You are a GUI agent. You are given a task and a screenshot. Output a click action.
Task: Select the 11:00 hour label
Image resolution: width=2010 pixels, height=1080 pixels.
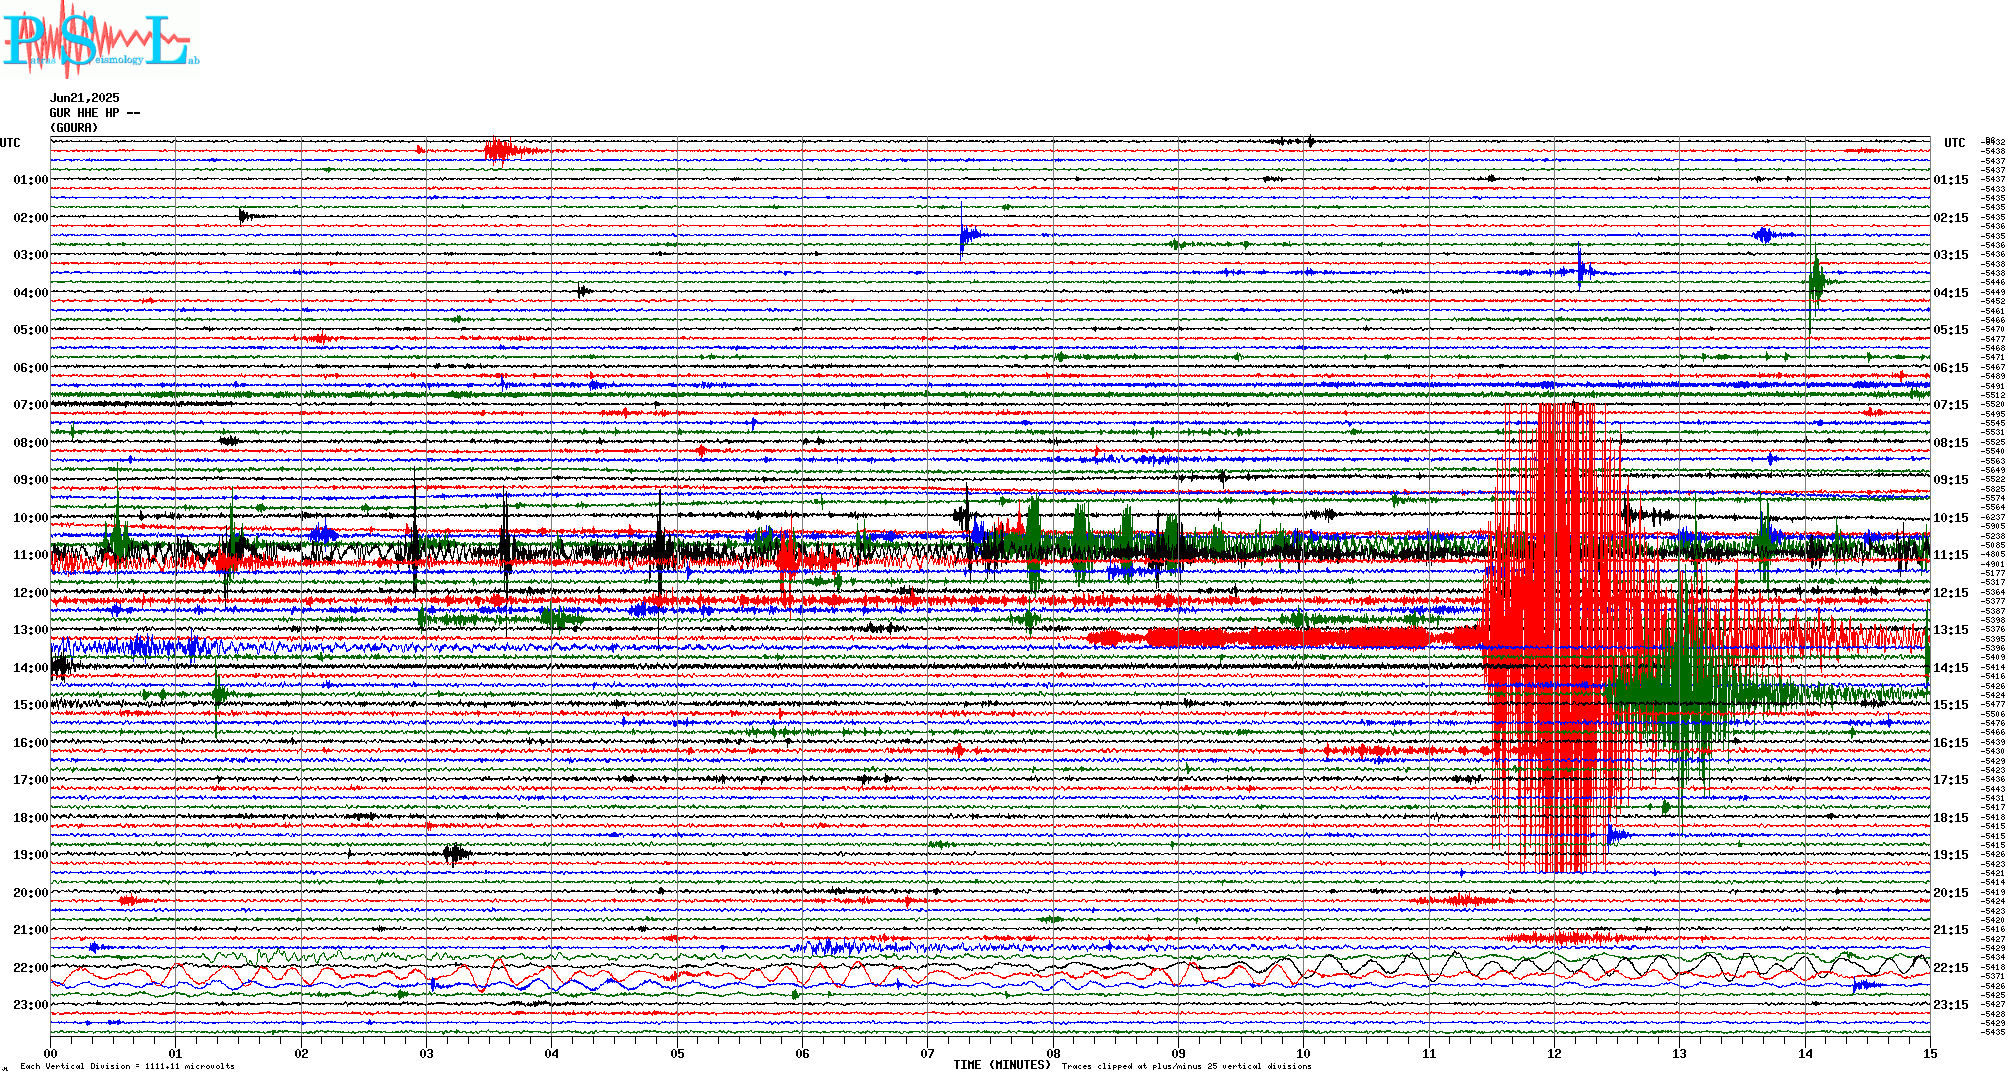pyautogui.click(x=31, y=555)
